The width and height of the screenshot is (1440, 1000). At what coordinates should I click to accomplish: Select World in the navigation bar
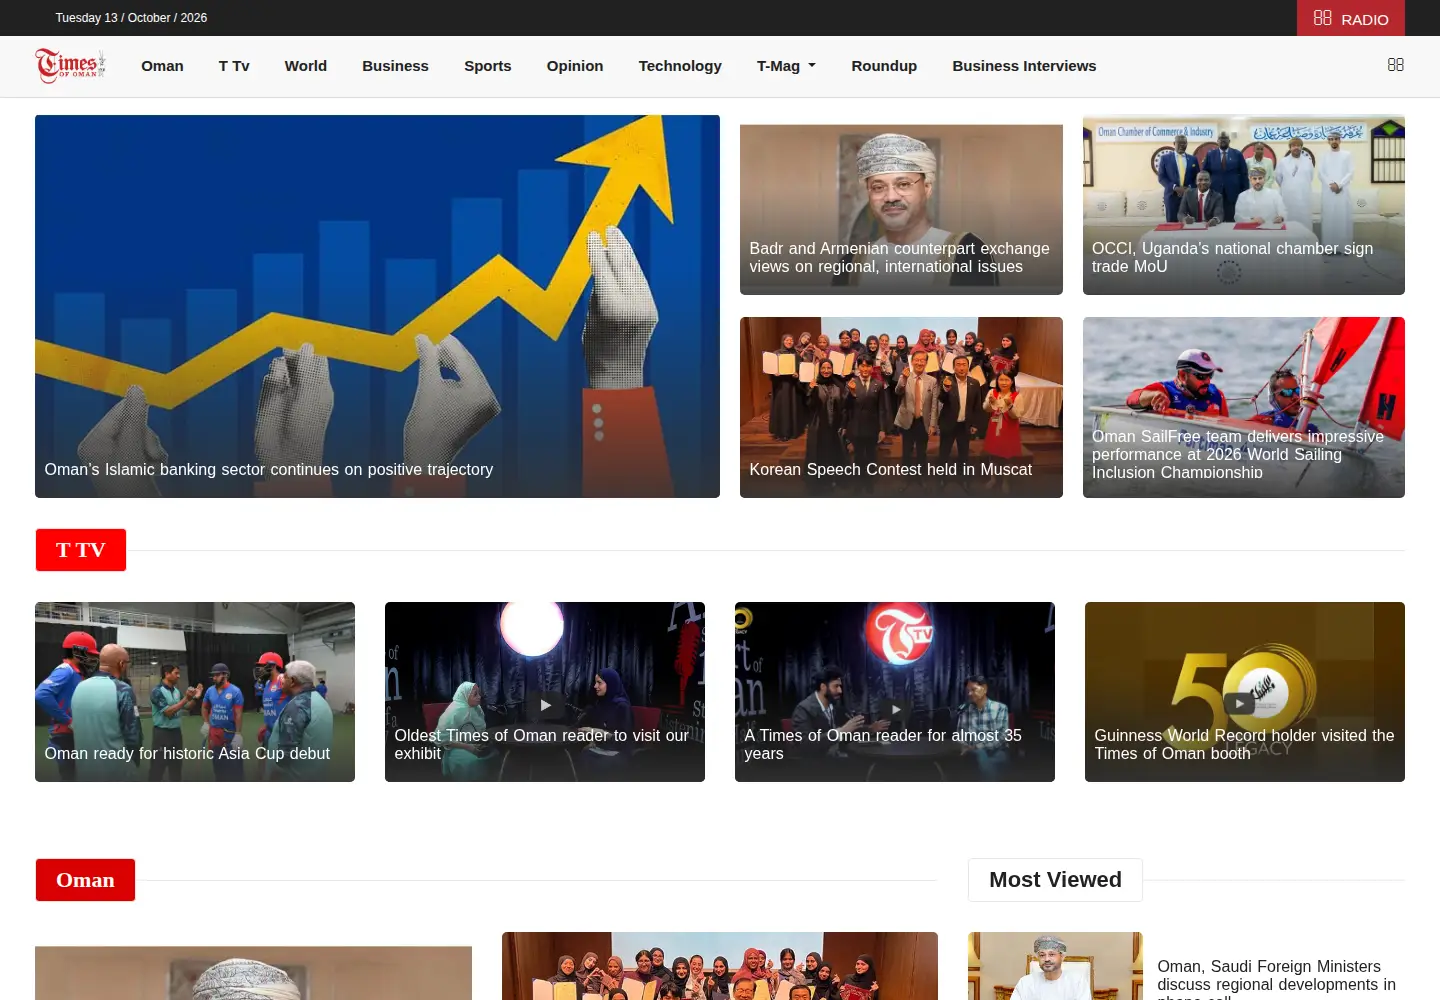(x=306, y=66)
